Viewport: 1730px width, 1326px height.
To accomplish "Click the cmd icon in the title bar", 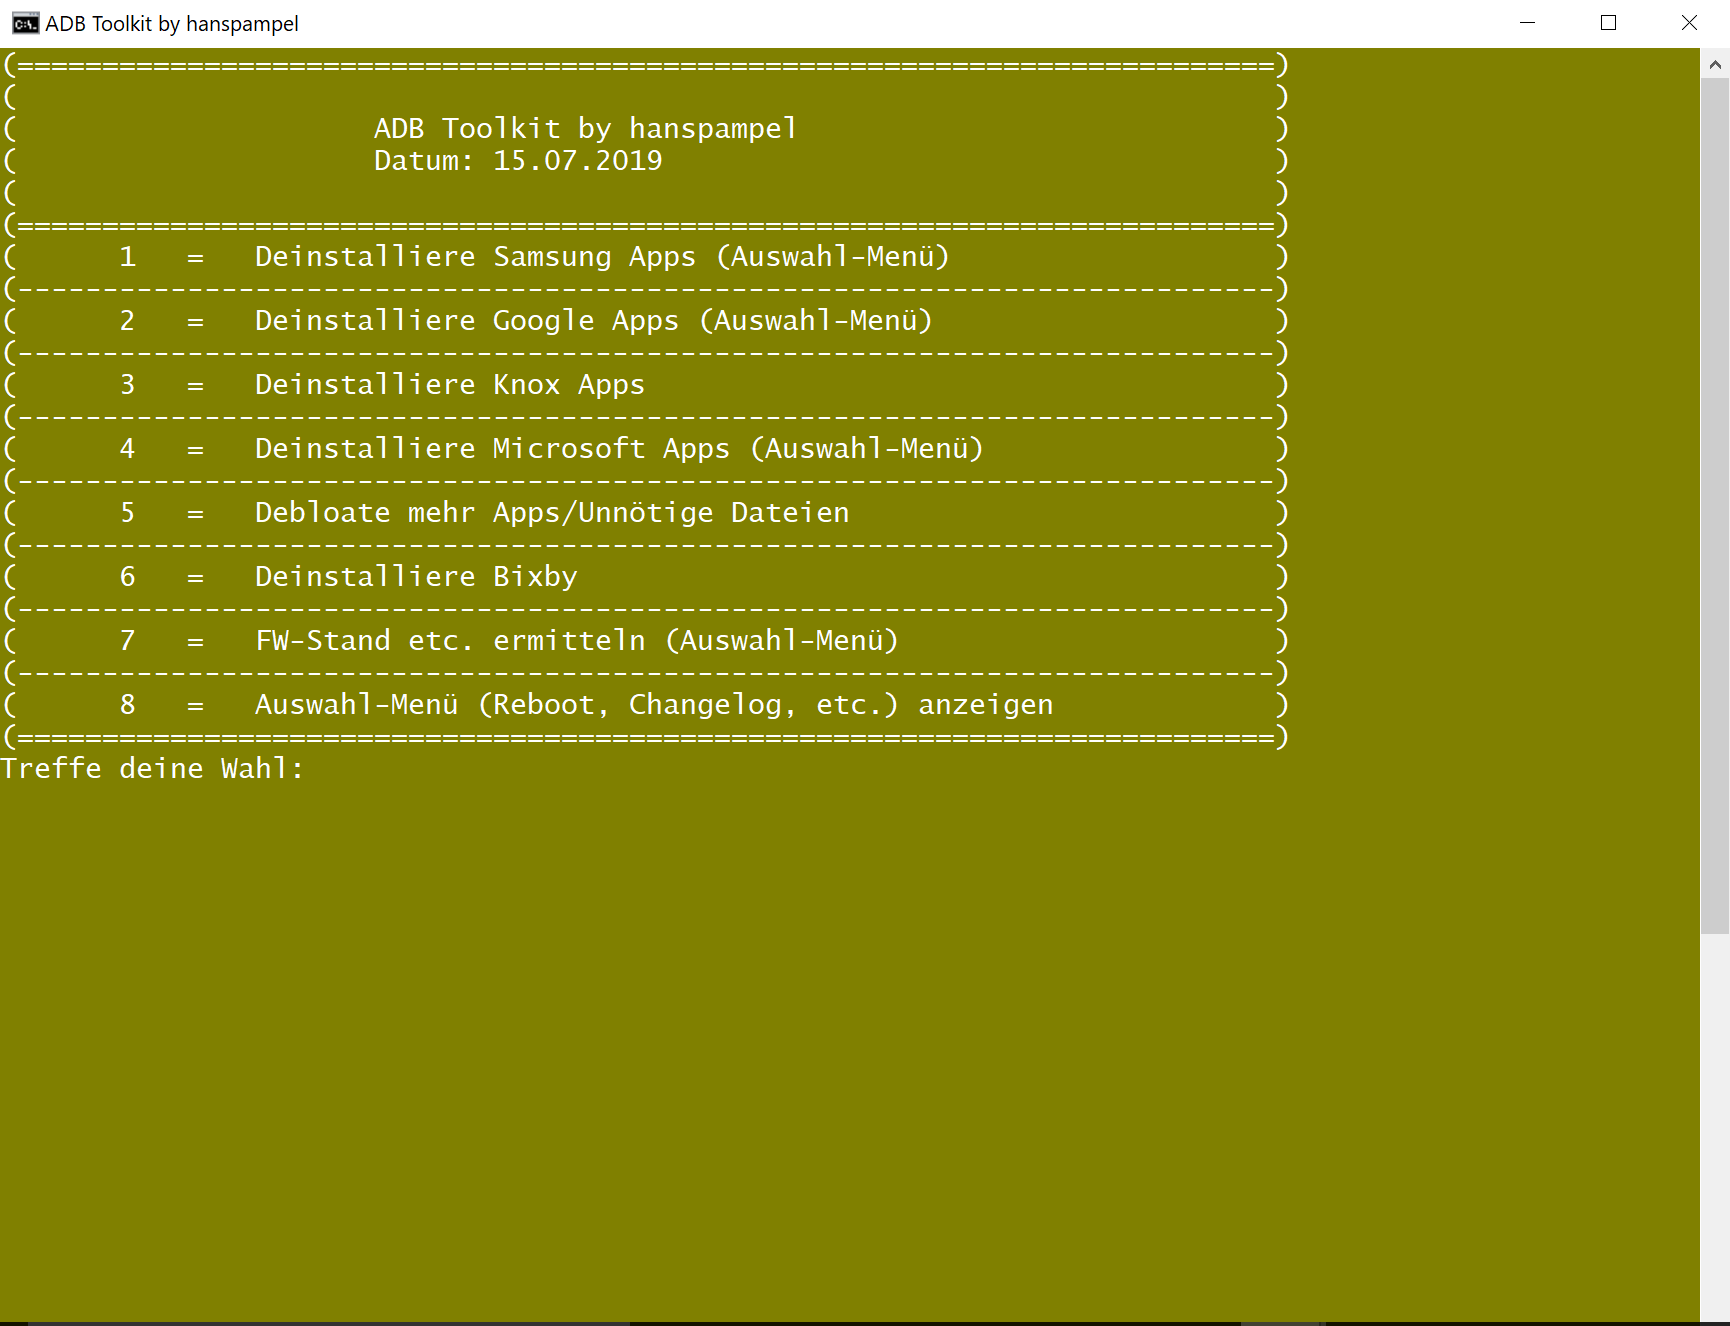I will 25,23.
